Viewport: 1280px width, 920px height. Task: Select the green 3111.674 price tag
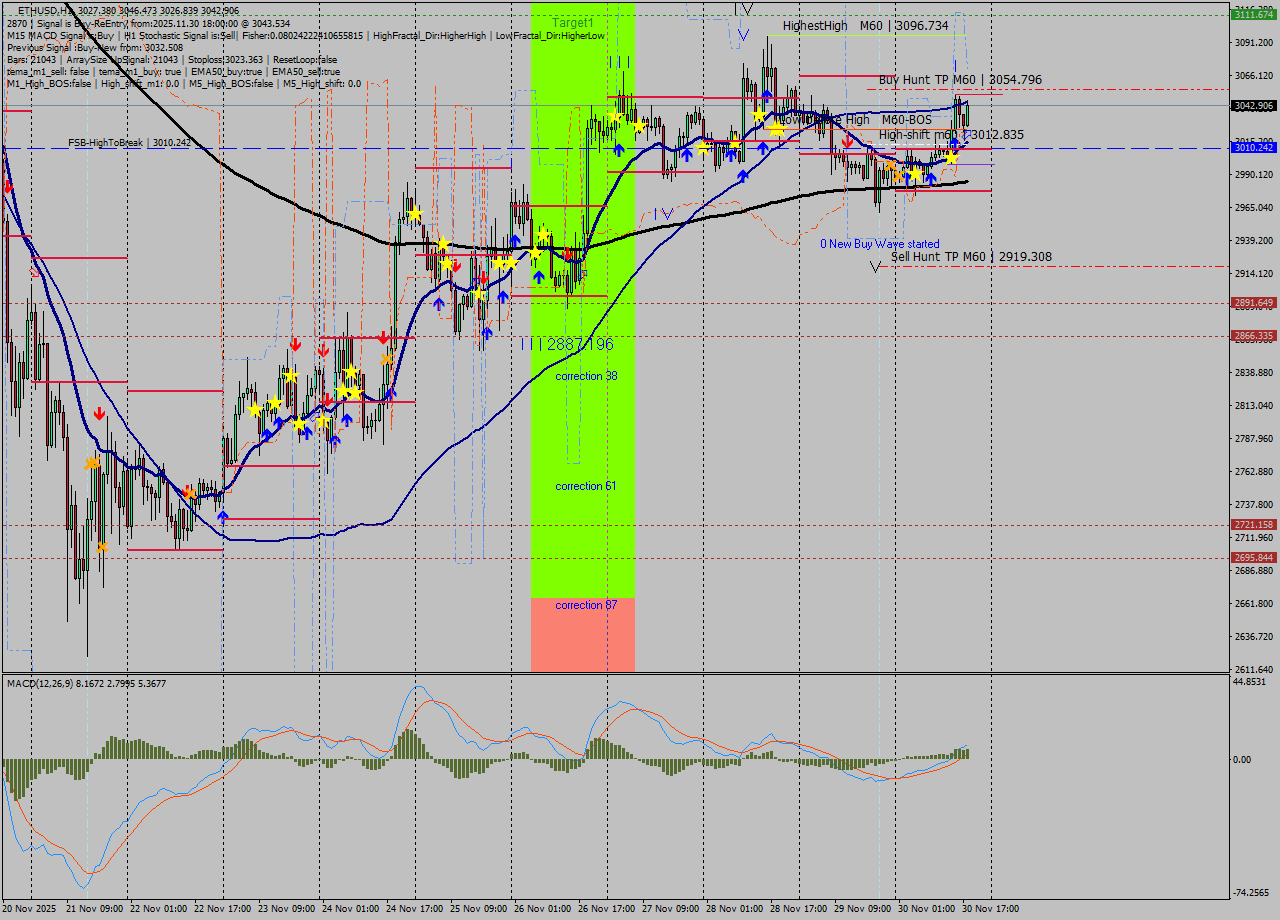pyautogui.click(x=1253, y=15)
